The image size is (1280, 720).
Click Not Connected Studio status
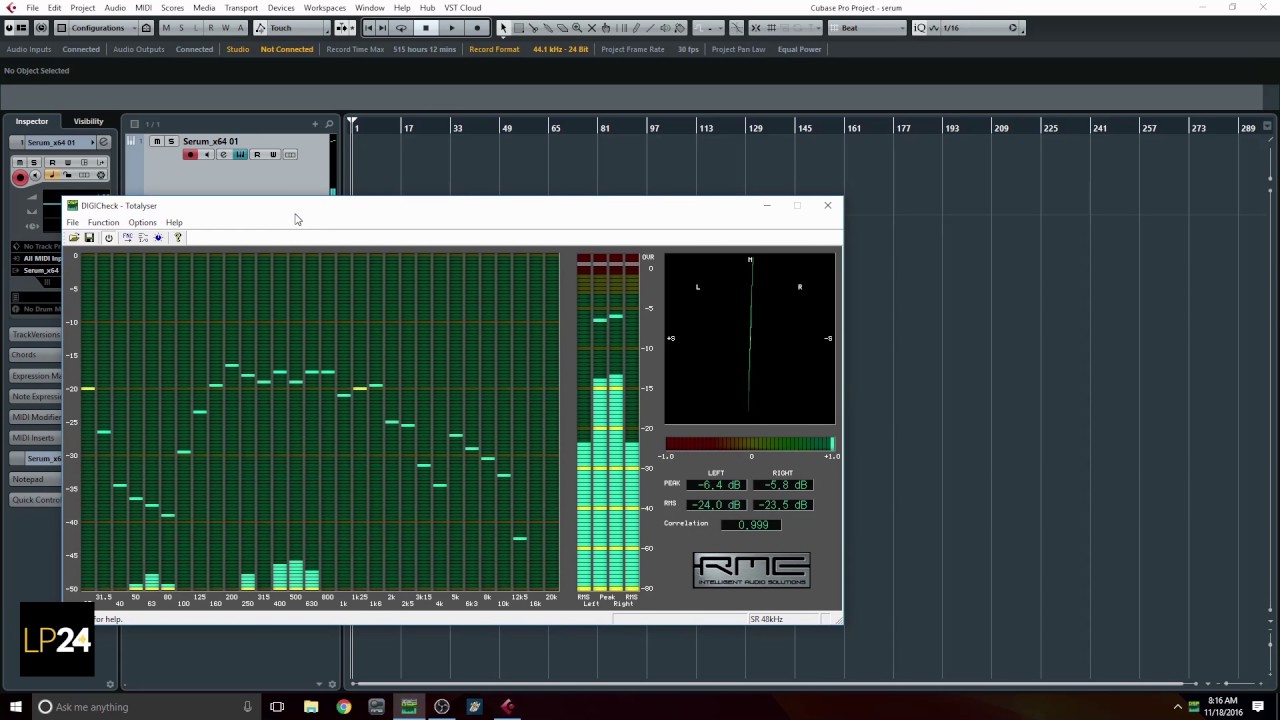pyautogui.click(x=287, y=49)
